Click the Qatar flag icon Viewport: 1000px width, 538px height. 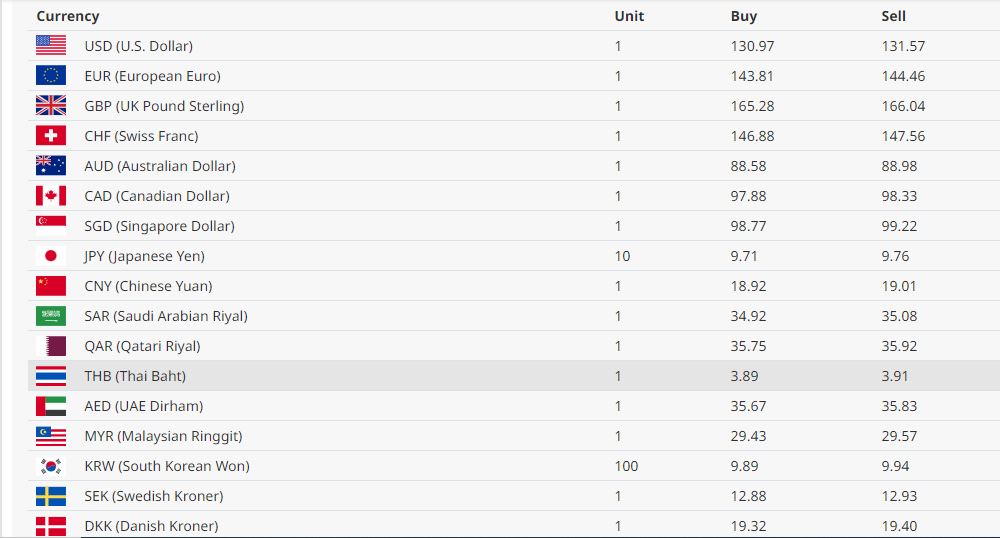(51, 345)
